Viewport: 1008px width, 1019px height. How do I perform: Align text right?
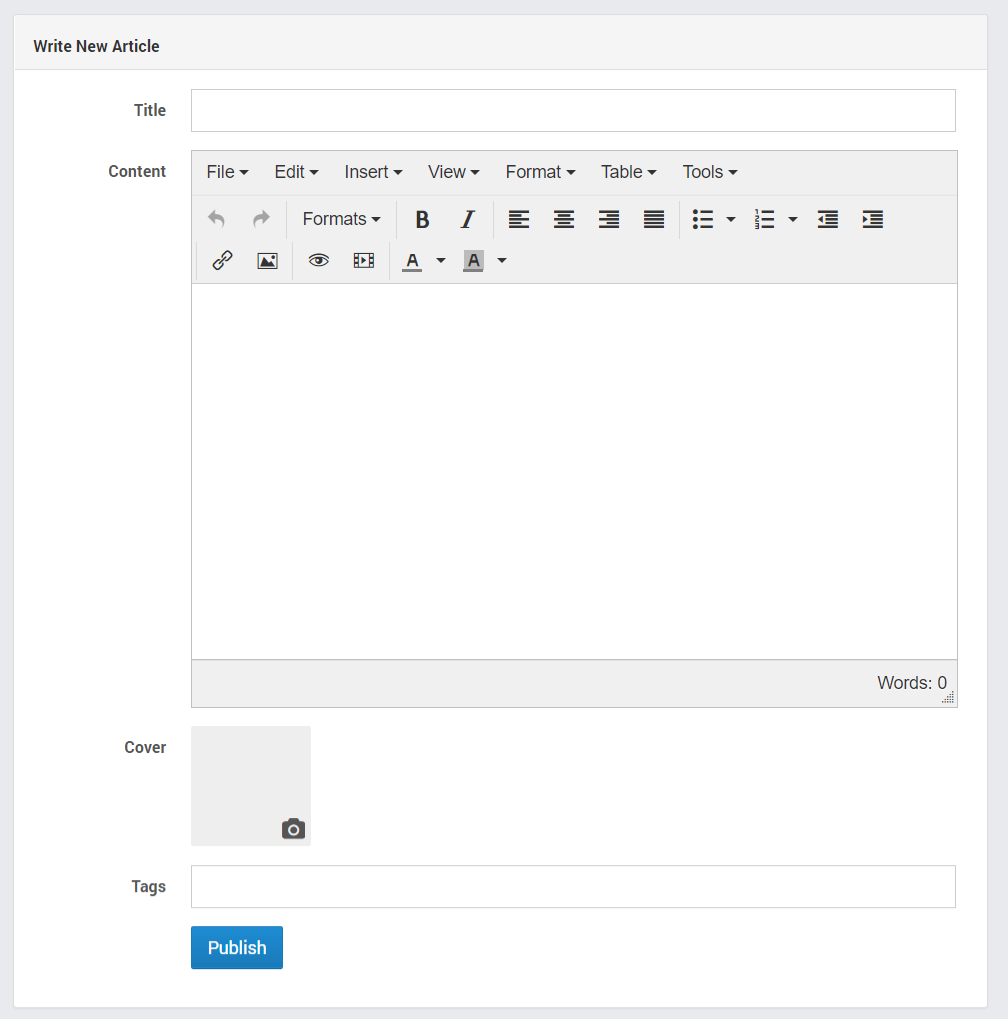[609, 219]
